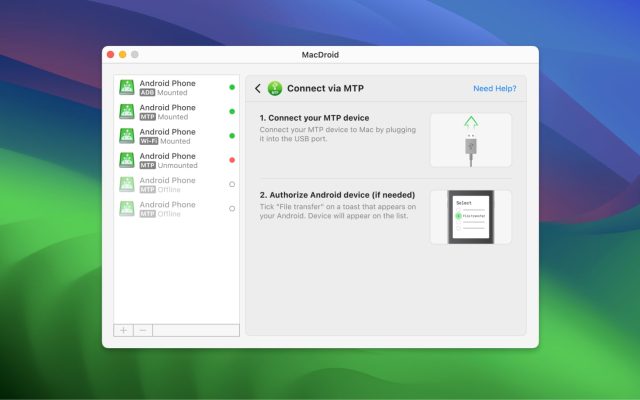Click the MTP Mounted Android Phone device icon
The width and height of the screenshot is (640, 400).
[x=127, y=111]
